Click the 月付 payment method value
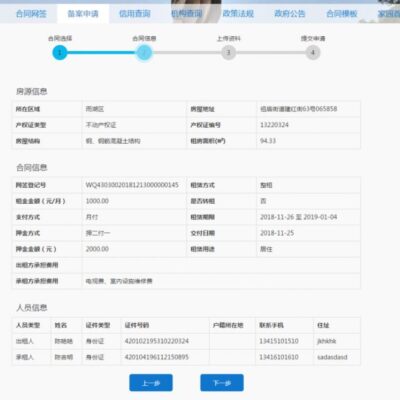This screenshot has width=400, height=400. point(92,217)
